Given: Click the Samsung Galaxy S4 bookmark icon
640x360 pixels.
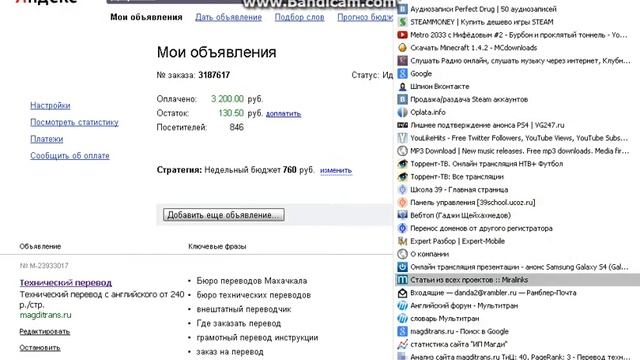Looking at the screenshot, I should pyautogui.click(x=402, y=267).
